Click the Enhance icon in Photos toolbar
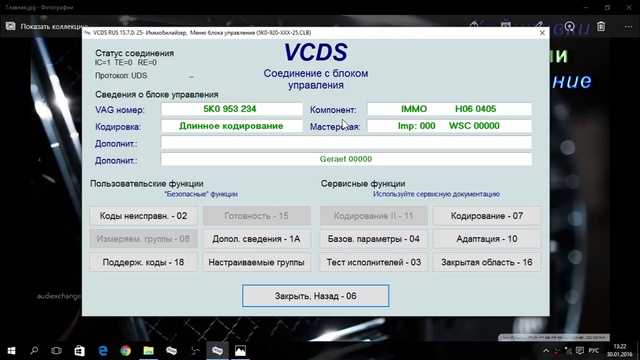 569,27
